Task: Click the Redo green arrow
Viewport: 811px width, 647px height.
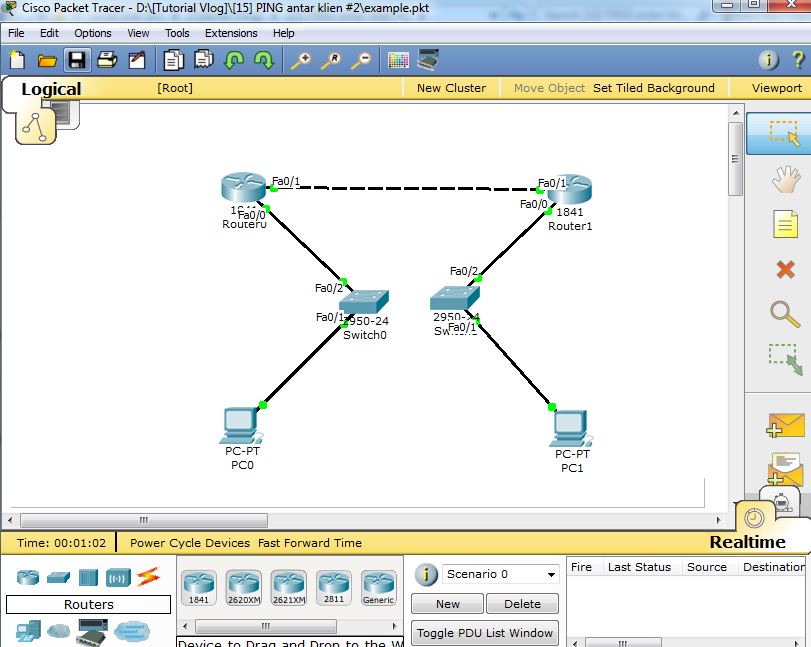Action: click(x=264, y=60)
